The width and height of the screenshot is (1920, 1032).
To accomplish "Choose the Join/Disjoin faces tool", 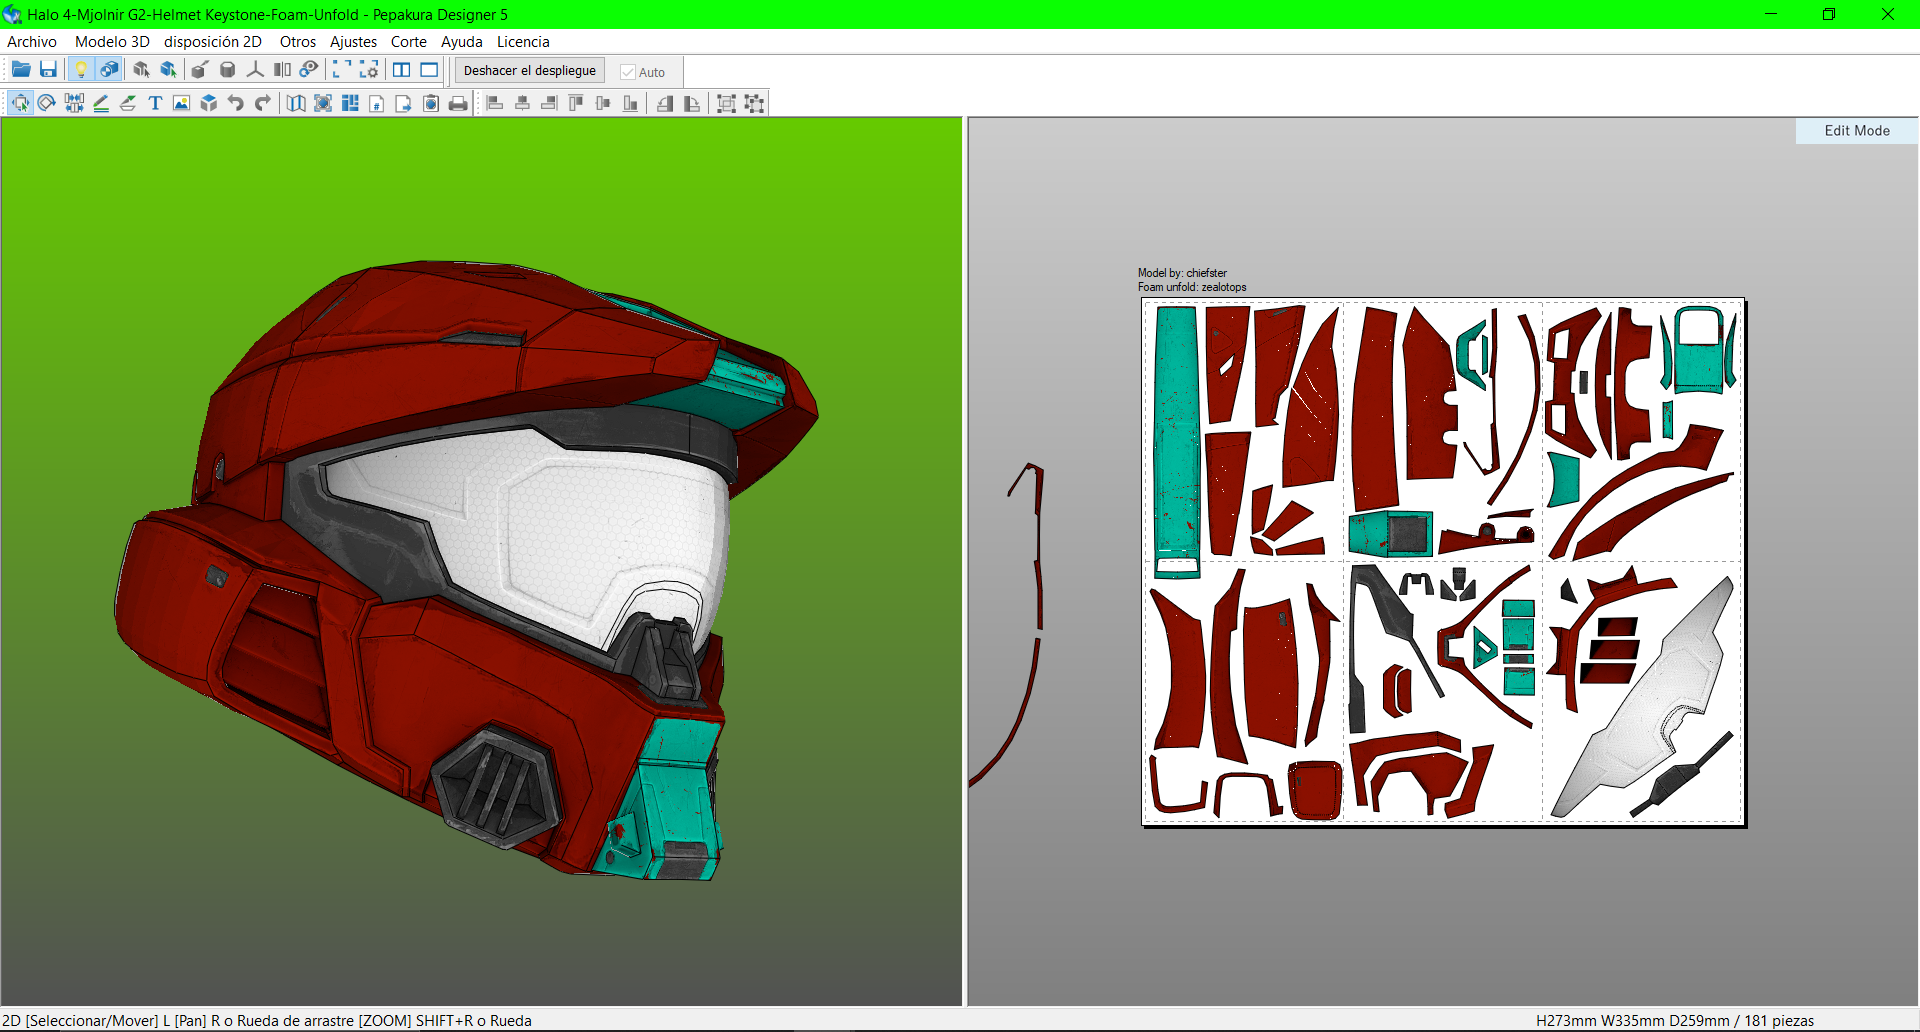I will point(74,103).
